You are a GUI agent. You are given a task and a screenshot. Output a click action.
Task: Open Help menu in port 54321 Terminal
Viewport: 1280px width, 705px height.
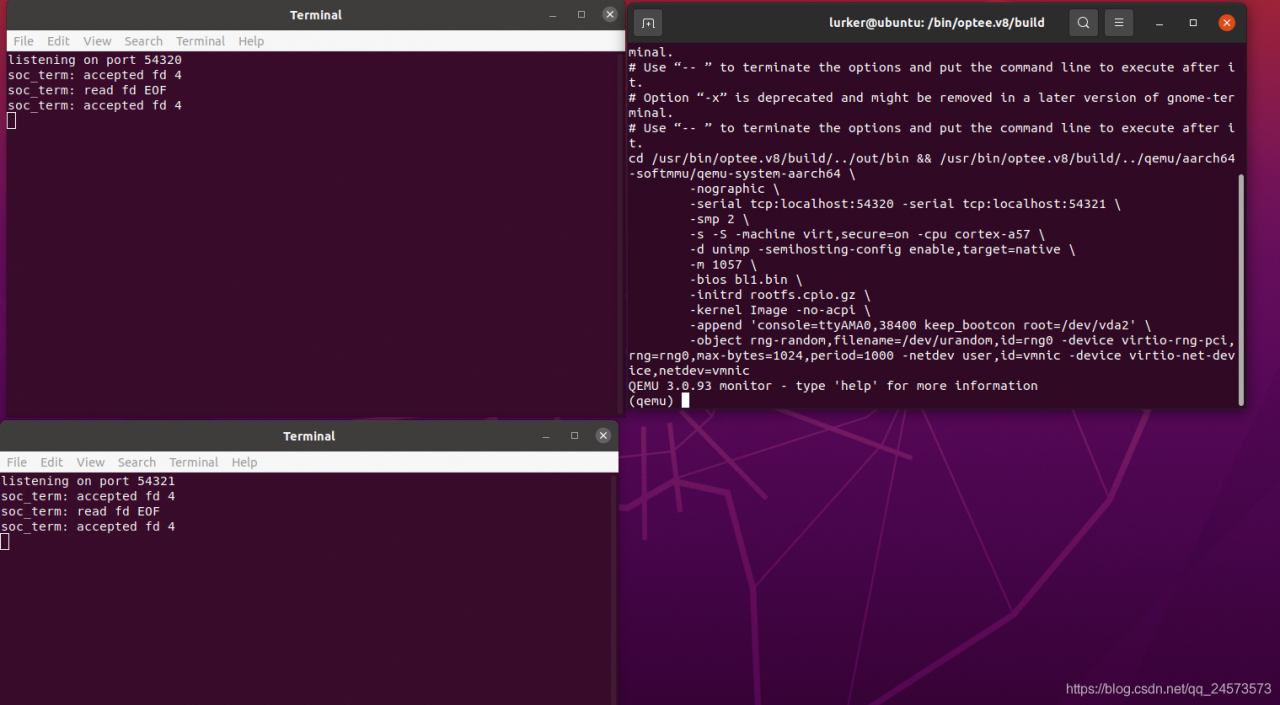[244, 462]
